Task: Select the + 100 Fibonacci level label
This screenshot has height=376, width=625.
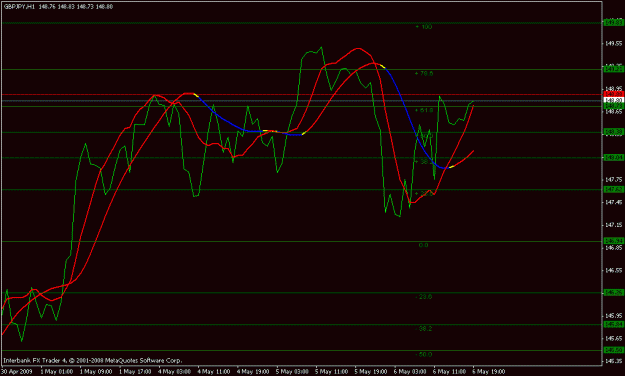Action: (424, 27)
